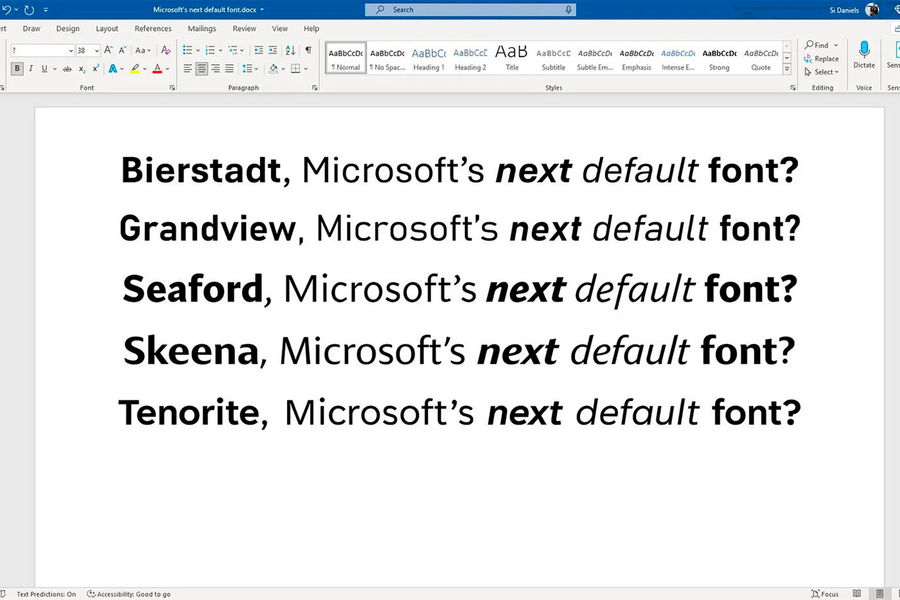
Task: Click Decrease Font Size icon
Action: pos(122,50)
